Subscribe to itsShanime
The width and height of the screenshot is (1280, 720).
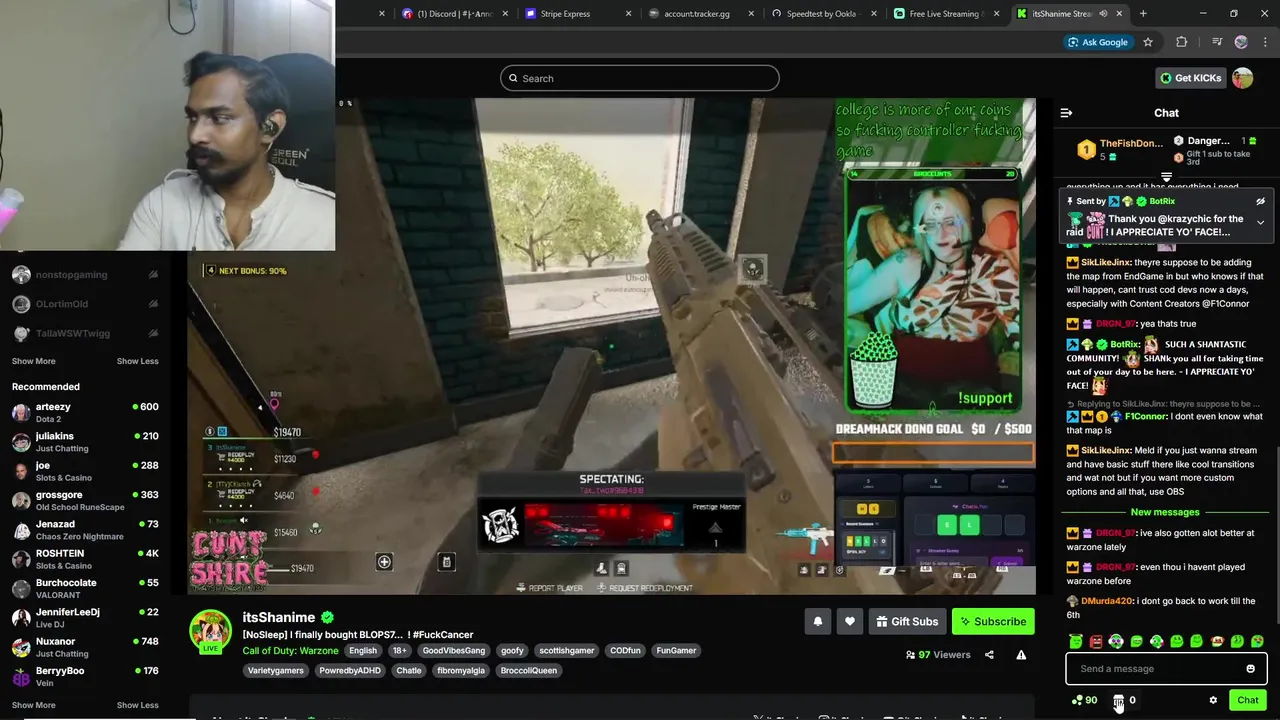point(993,621)
